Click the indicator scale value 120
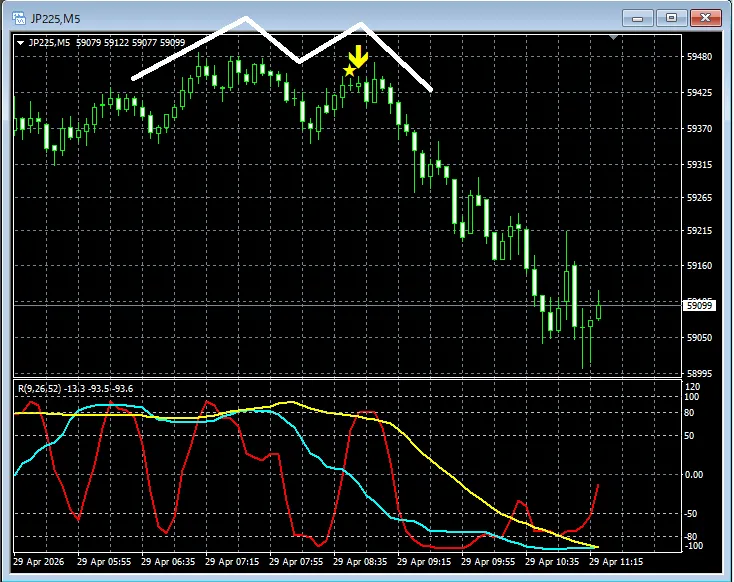The height and width of the screenshot is (582, 734). click(x=693, y=386)
